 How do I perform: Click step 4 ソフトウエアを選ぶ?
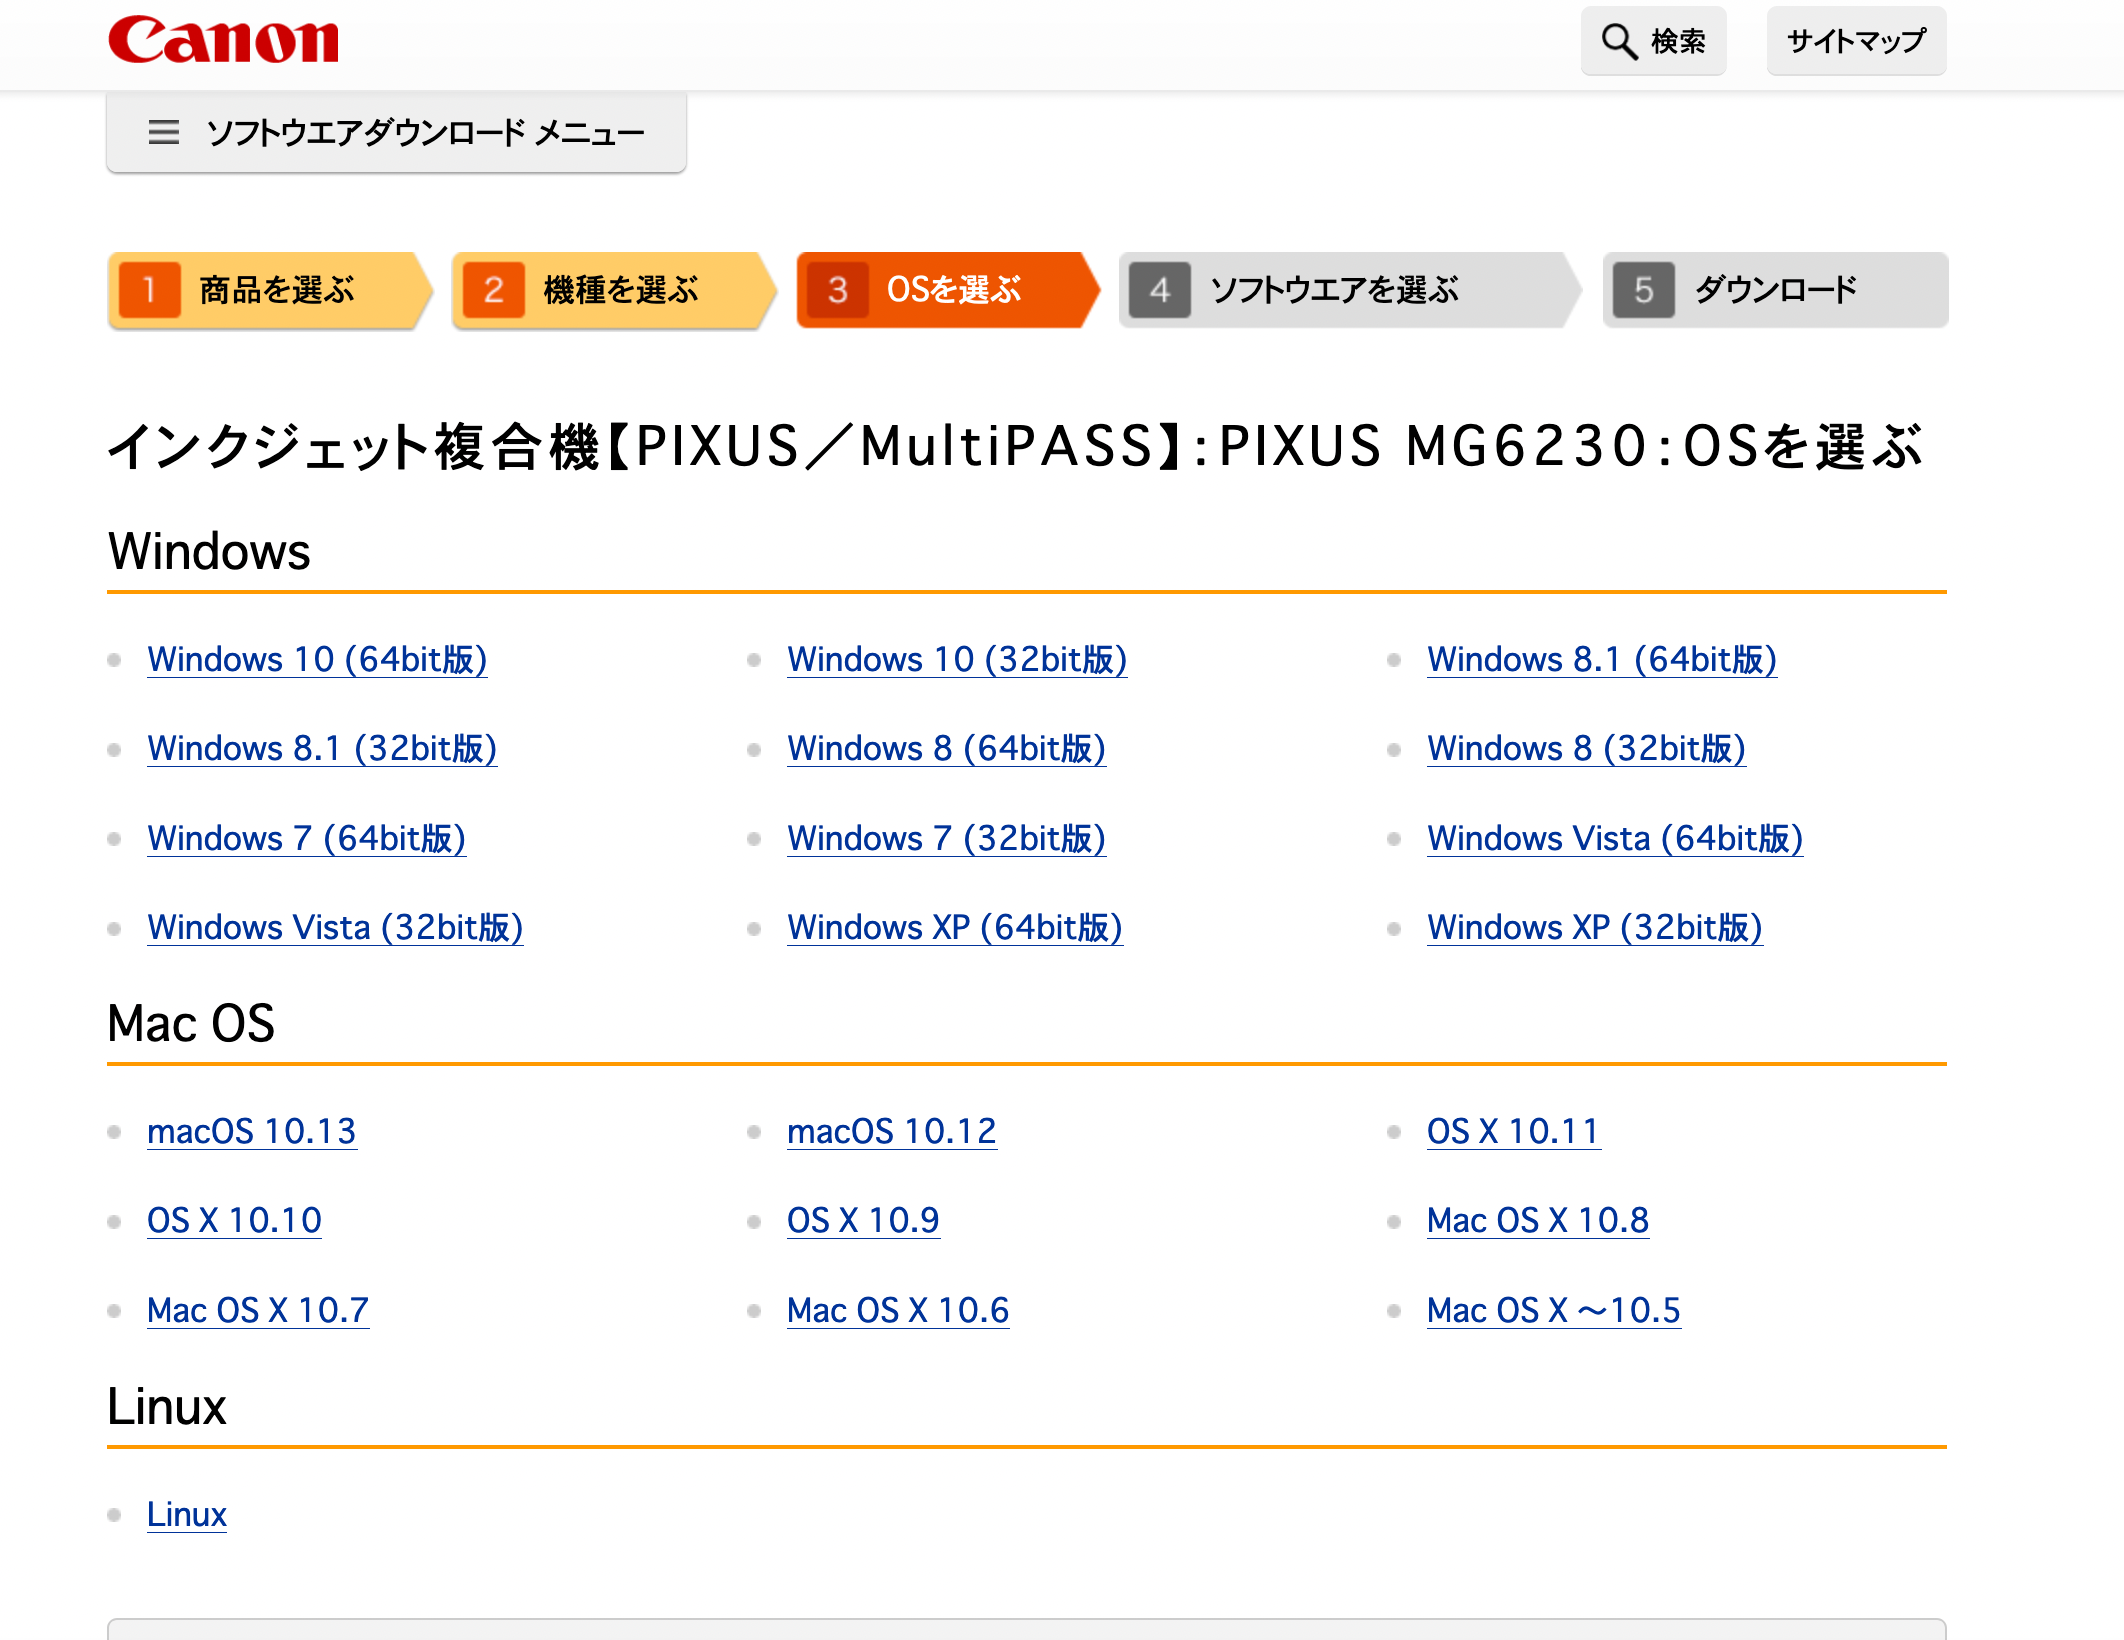[1335, 290]
